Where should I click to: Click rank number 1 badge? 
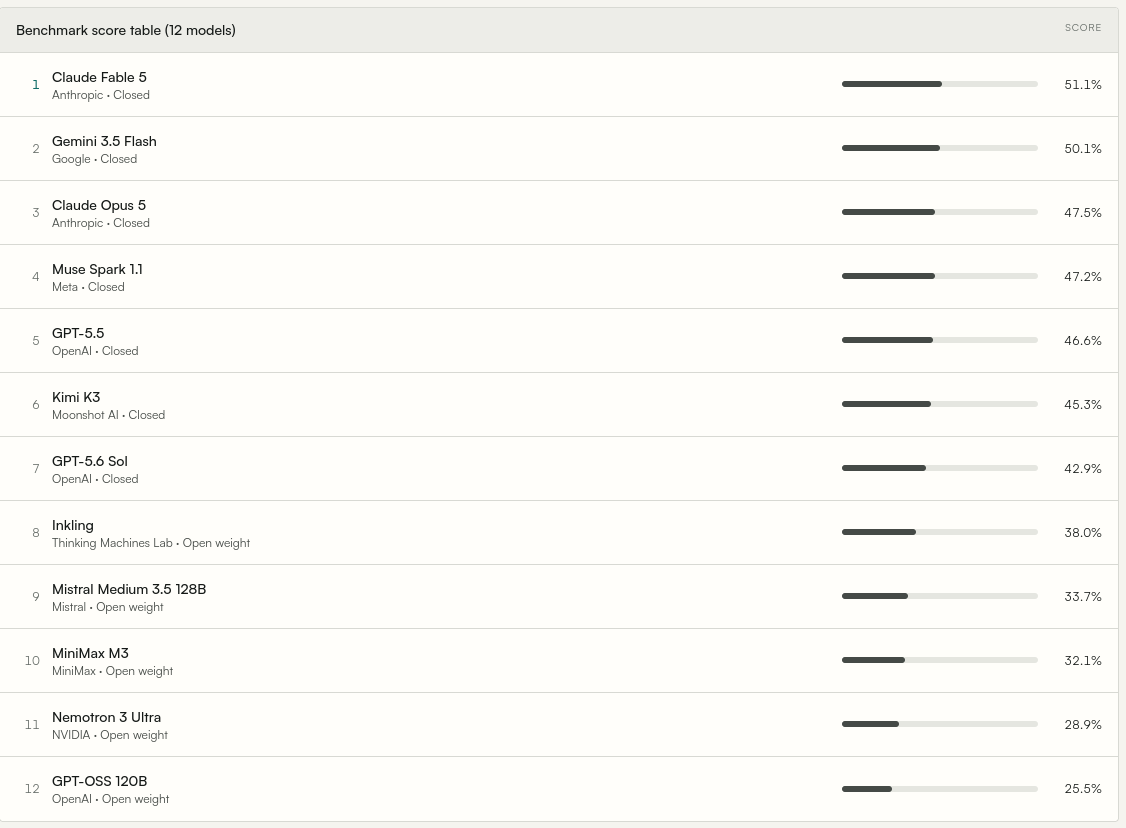pos(35,85)
